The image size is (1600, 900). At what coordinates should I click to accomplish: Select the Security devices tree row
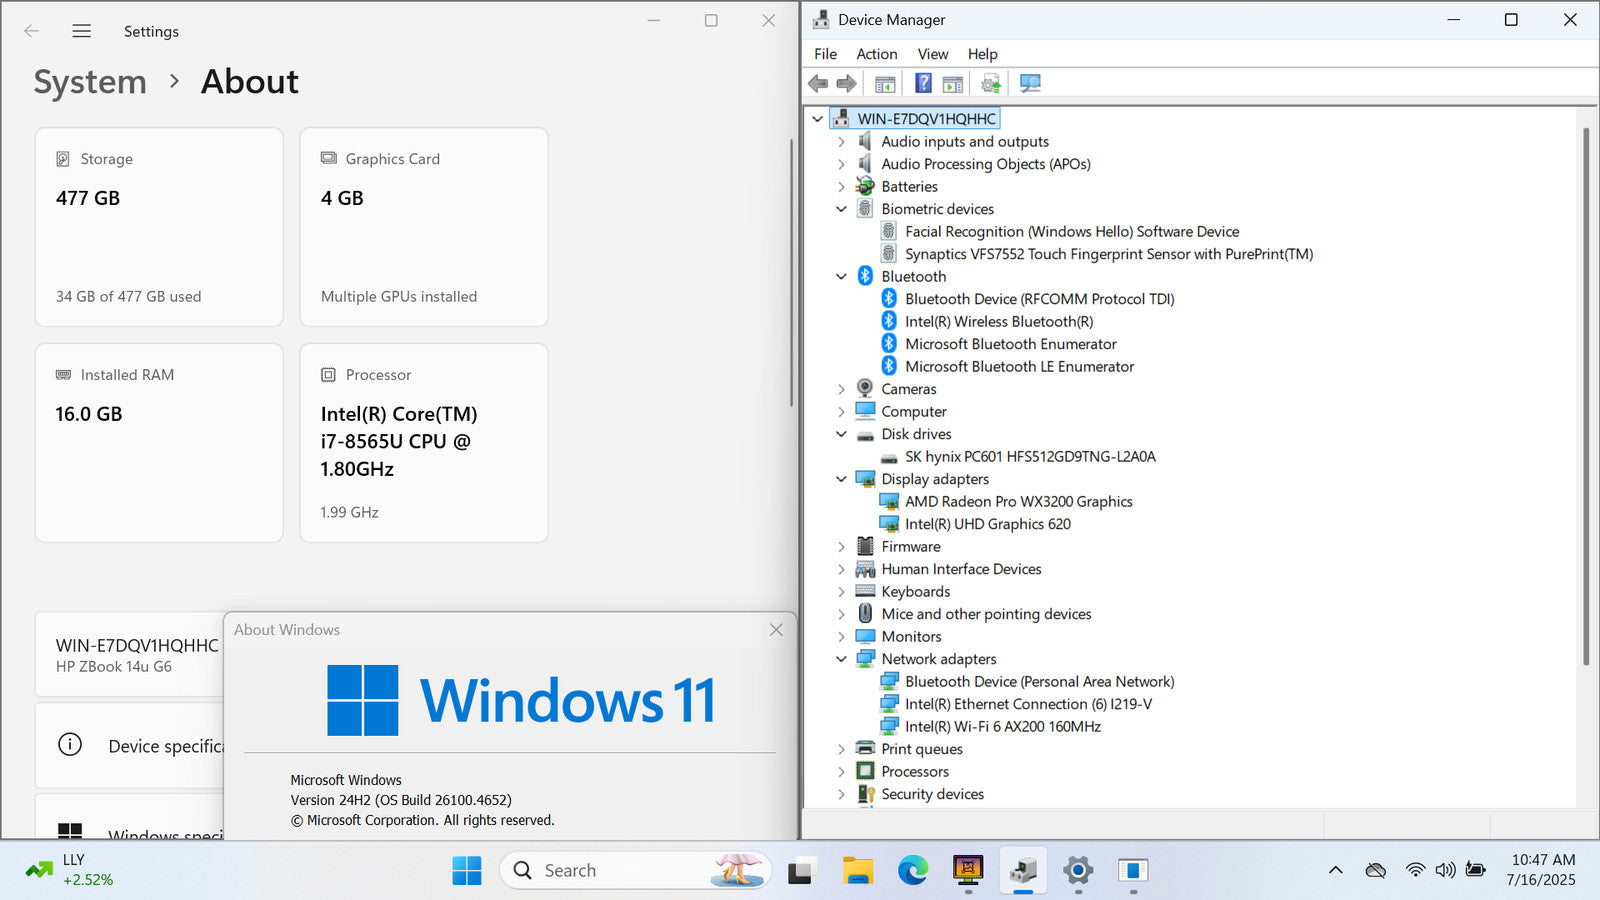click(x=932, y=794)
